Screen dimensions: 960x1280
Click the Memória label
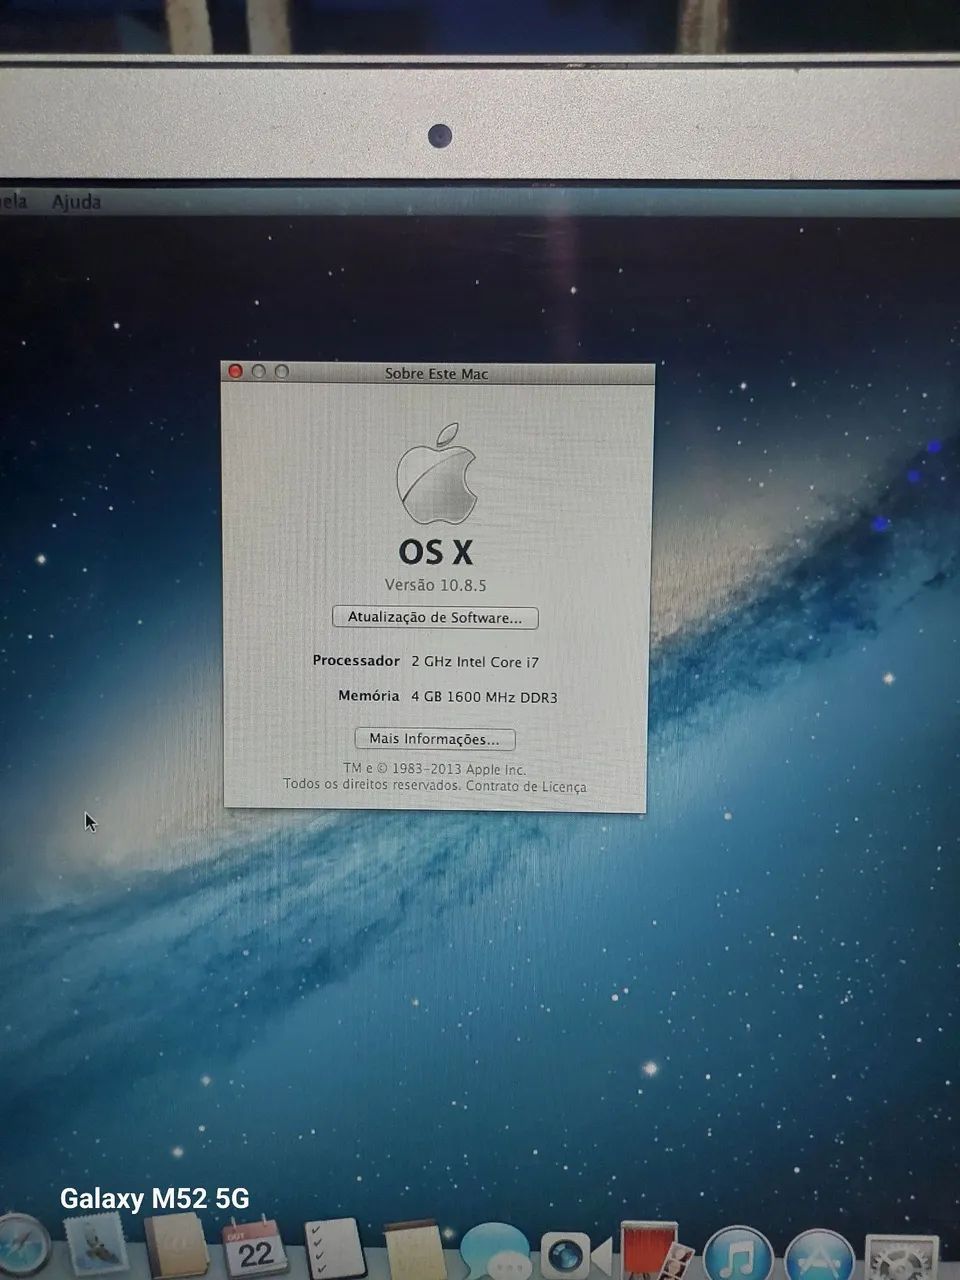(369, 696)
